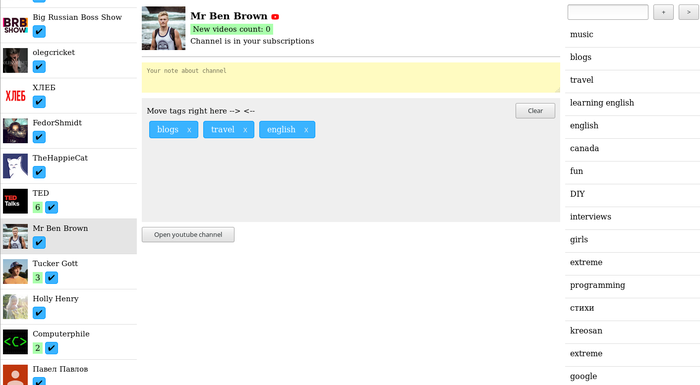Focus the new tag input field
The width and height of the screenshot is (700, 385).
coord(608,12)
